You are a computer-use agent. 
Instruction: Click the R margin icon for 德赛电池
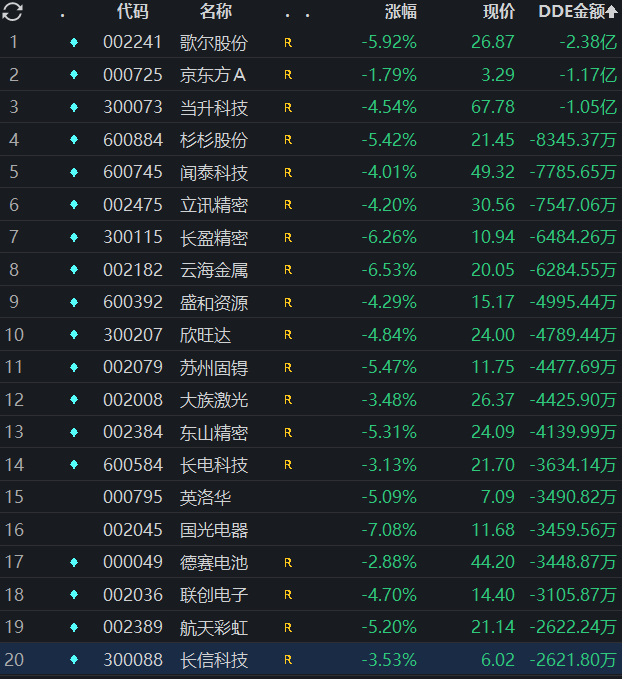288,563
